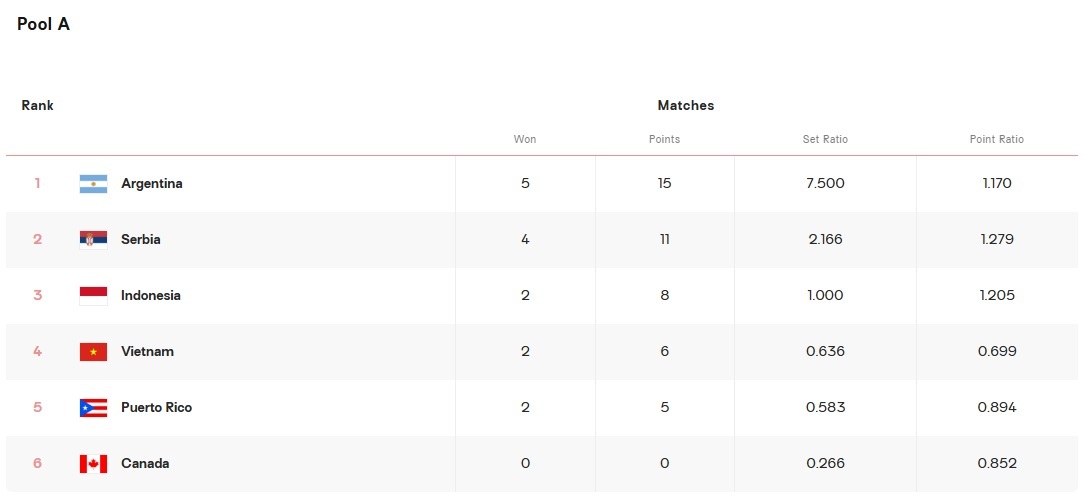Click the Point Ratio column header
Screen dimensions: 1086x498
coord(997,139)
